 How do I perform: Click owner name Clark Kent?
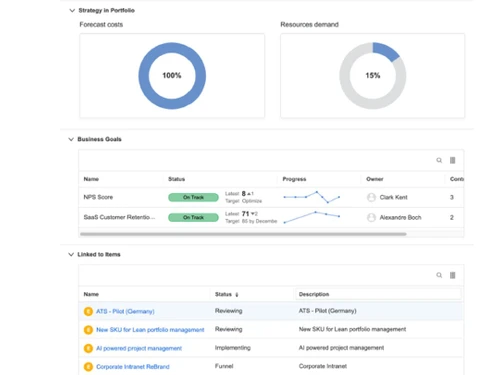(x=393, y=197)
